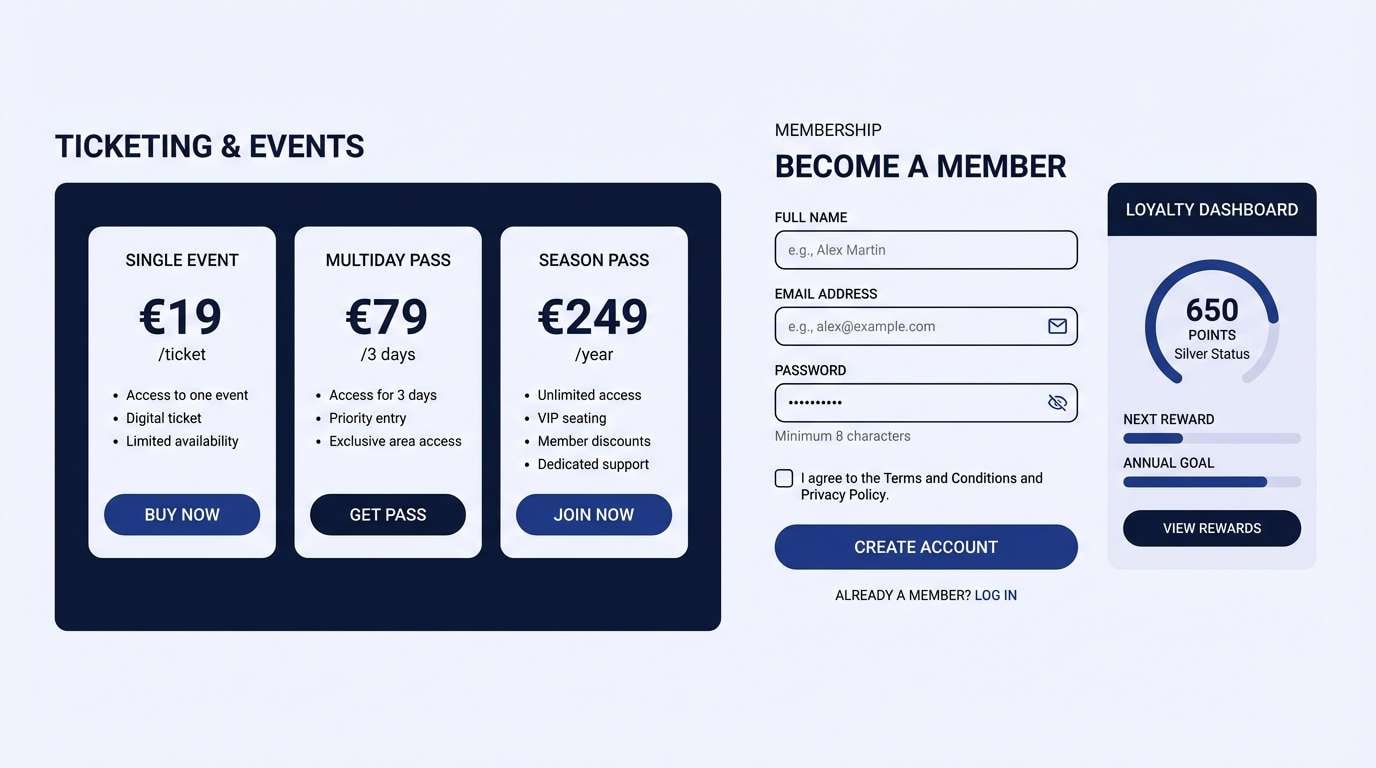Click the 650 POINTS circular progress ring
The height and width of the screenshot is (768, 1376).
1211,322
